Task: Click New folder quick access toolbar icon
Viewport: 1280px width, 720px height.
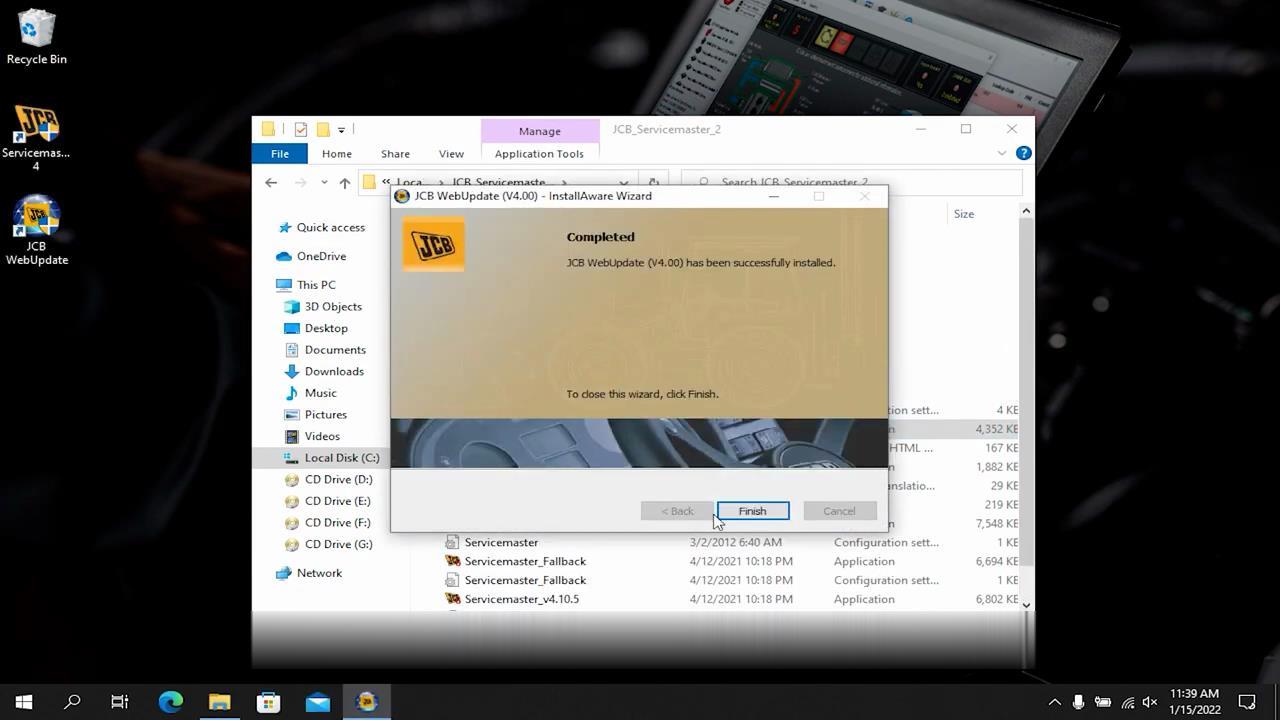Action: pos(323,129)
